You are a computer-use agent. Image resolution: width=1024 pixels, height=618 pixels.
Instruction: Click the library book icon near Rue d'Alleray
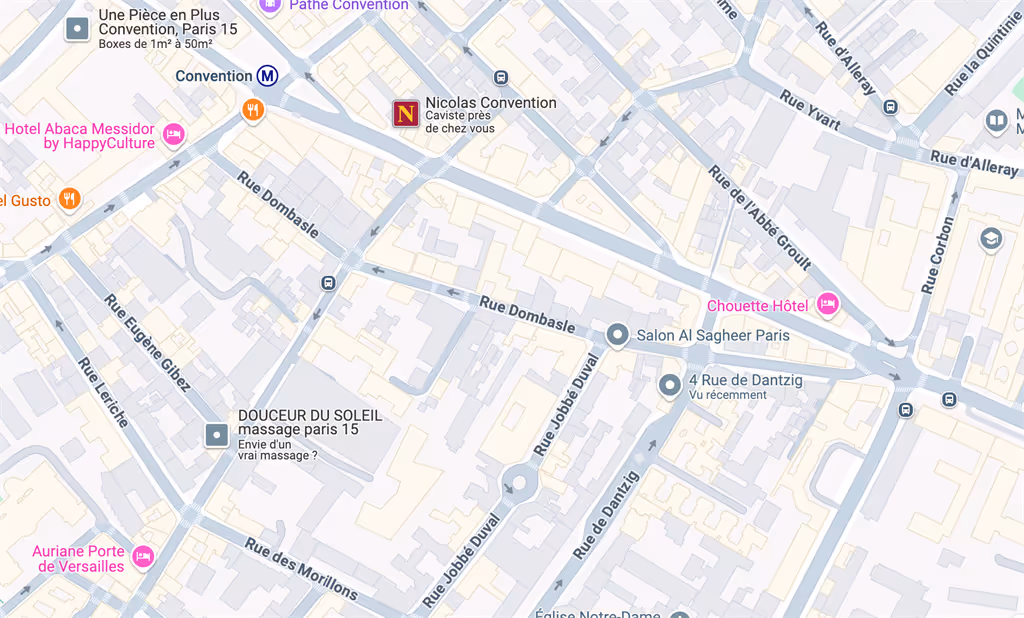pos(997,122)
